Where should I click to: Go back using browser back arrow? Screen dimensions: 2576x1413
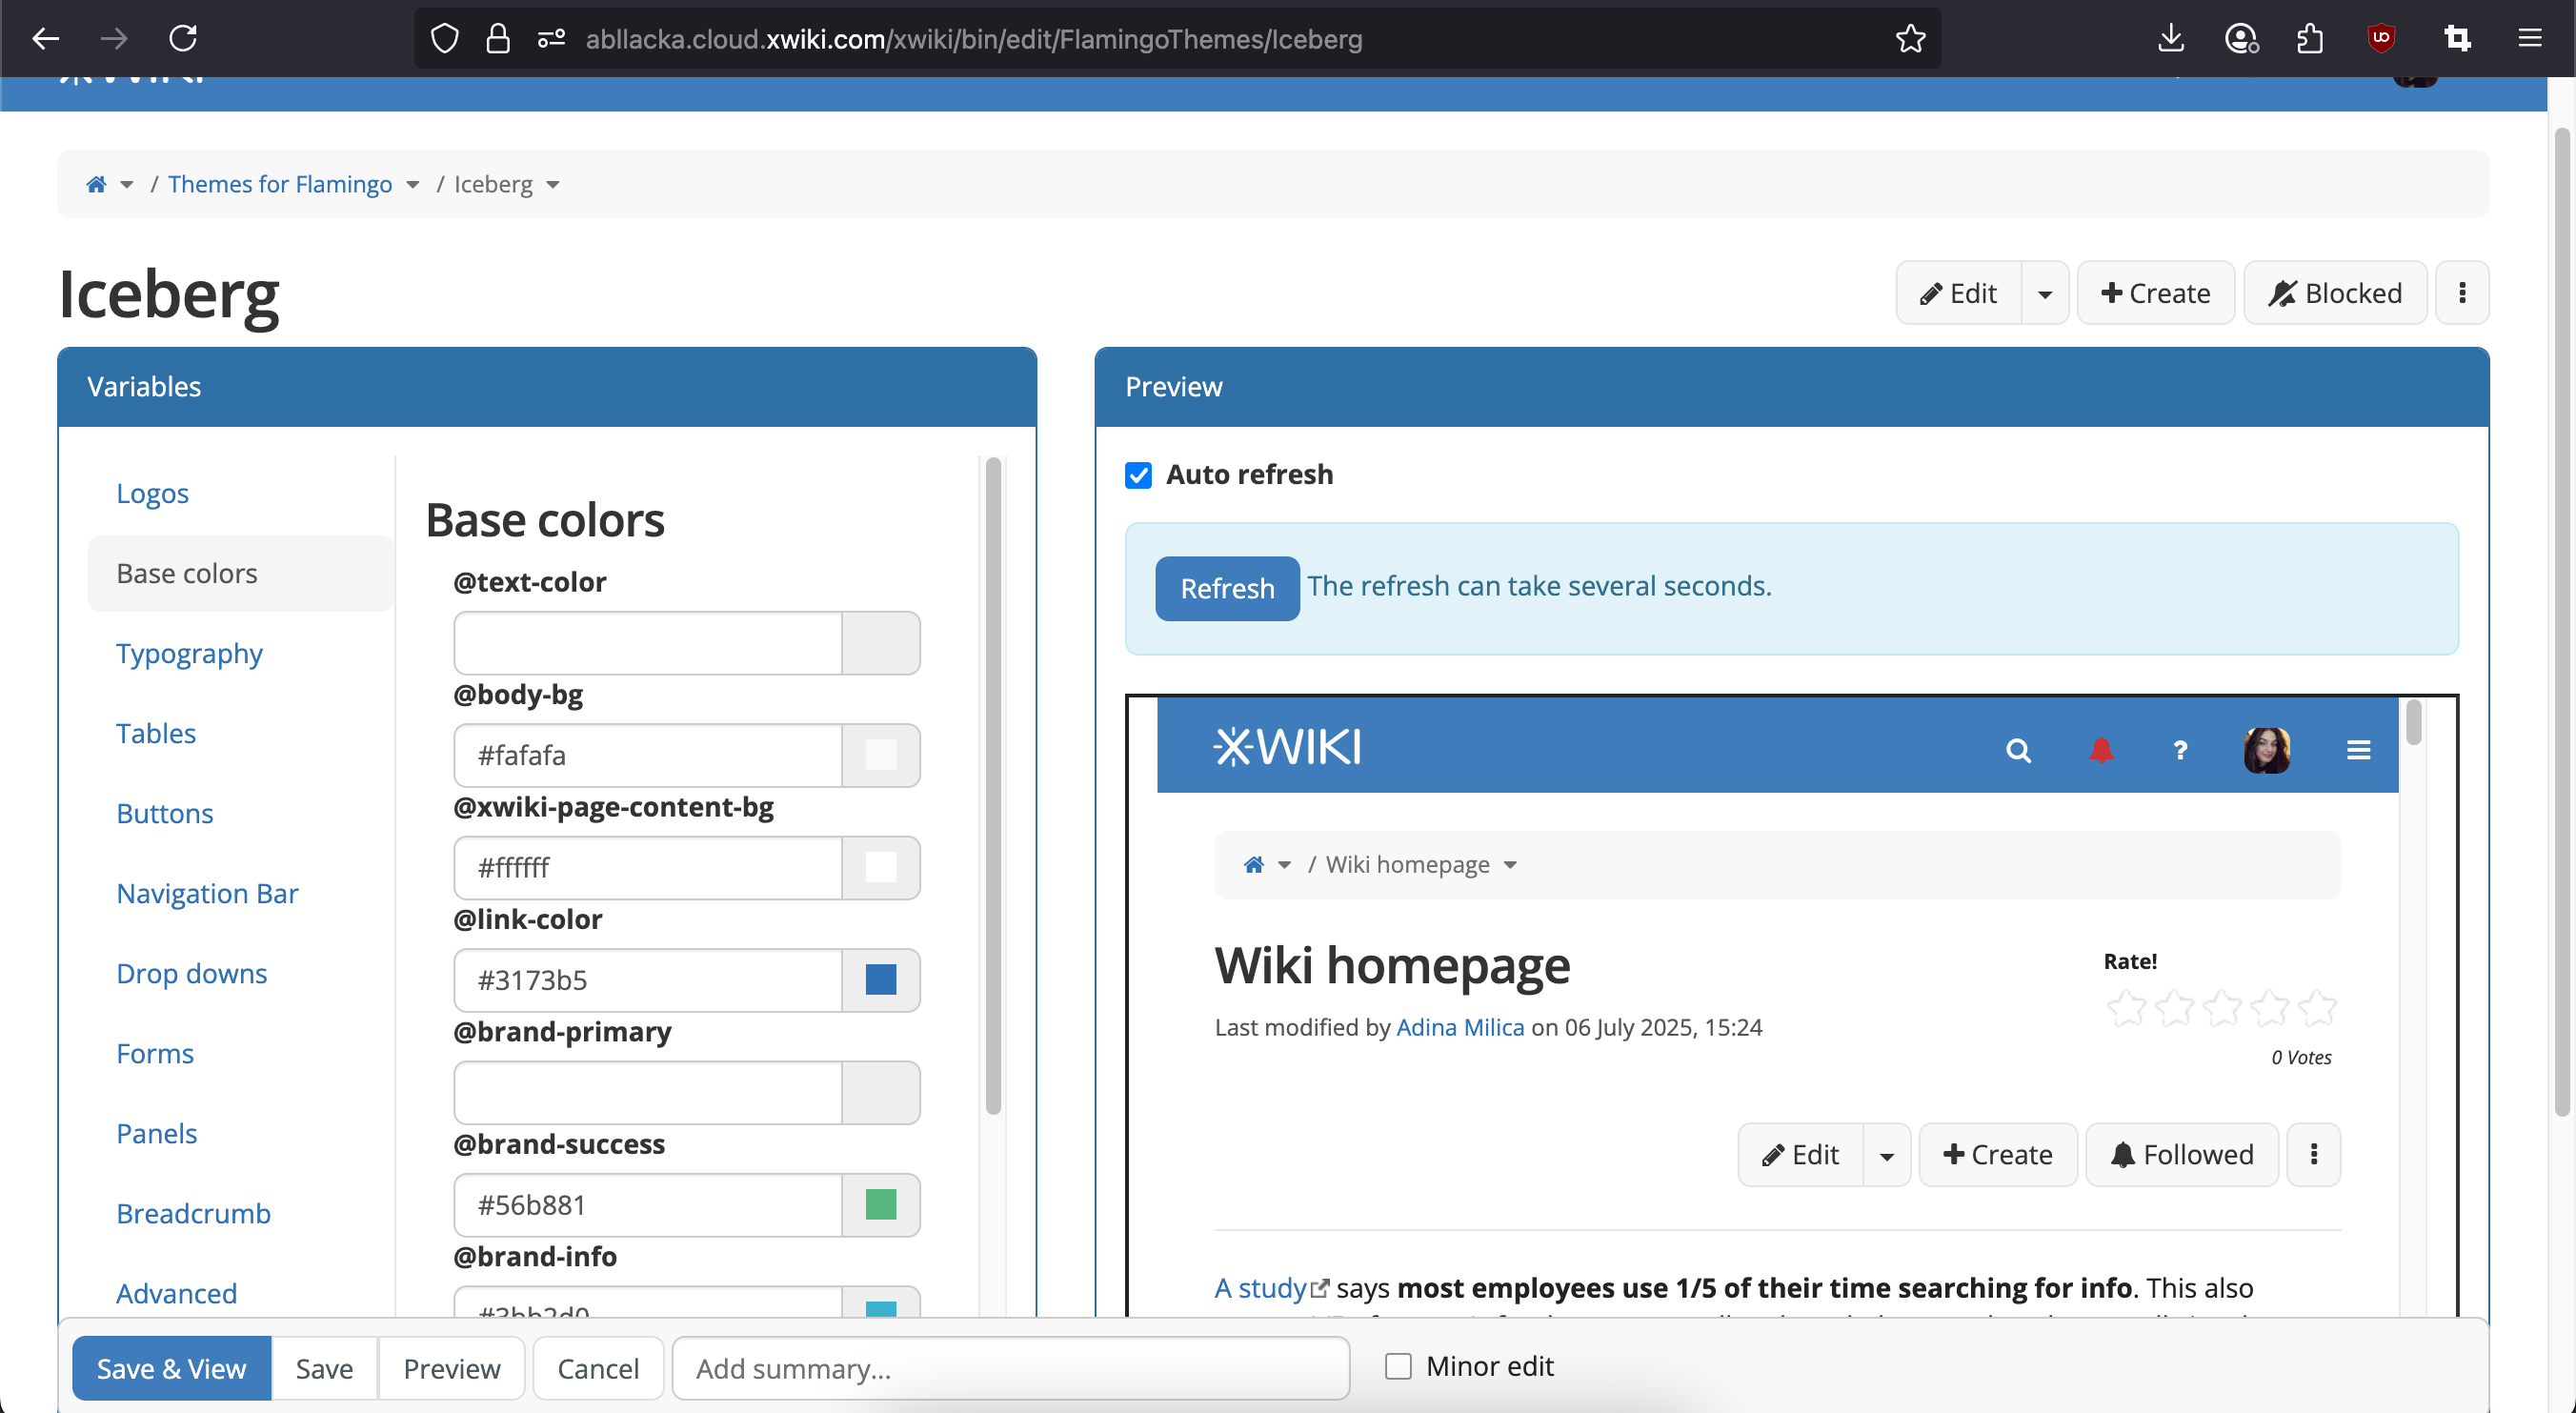pyautogui.click(x=46, y=39)
